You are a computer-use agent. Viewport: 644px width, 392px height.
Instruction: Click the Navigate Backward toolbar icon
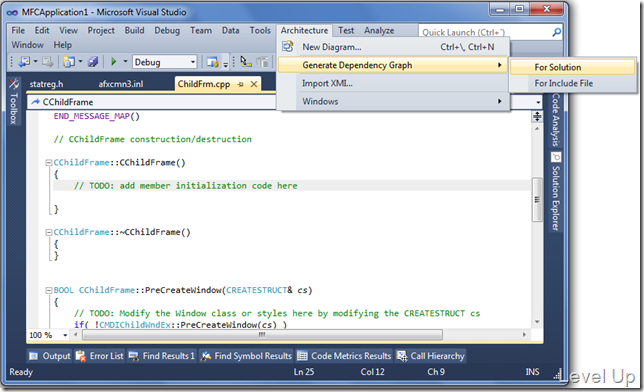tap(24, 62)
